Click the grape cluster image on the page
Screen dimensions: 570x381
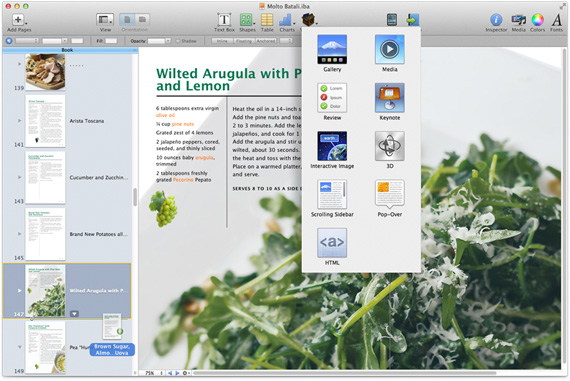(163, 208)
